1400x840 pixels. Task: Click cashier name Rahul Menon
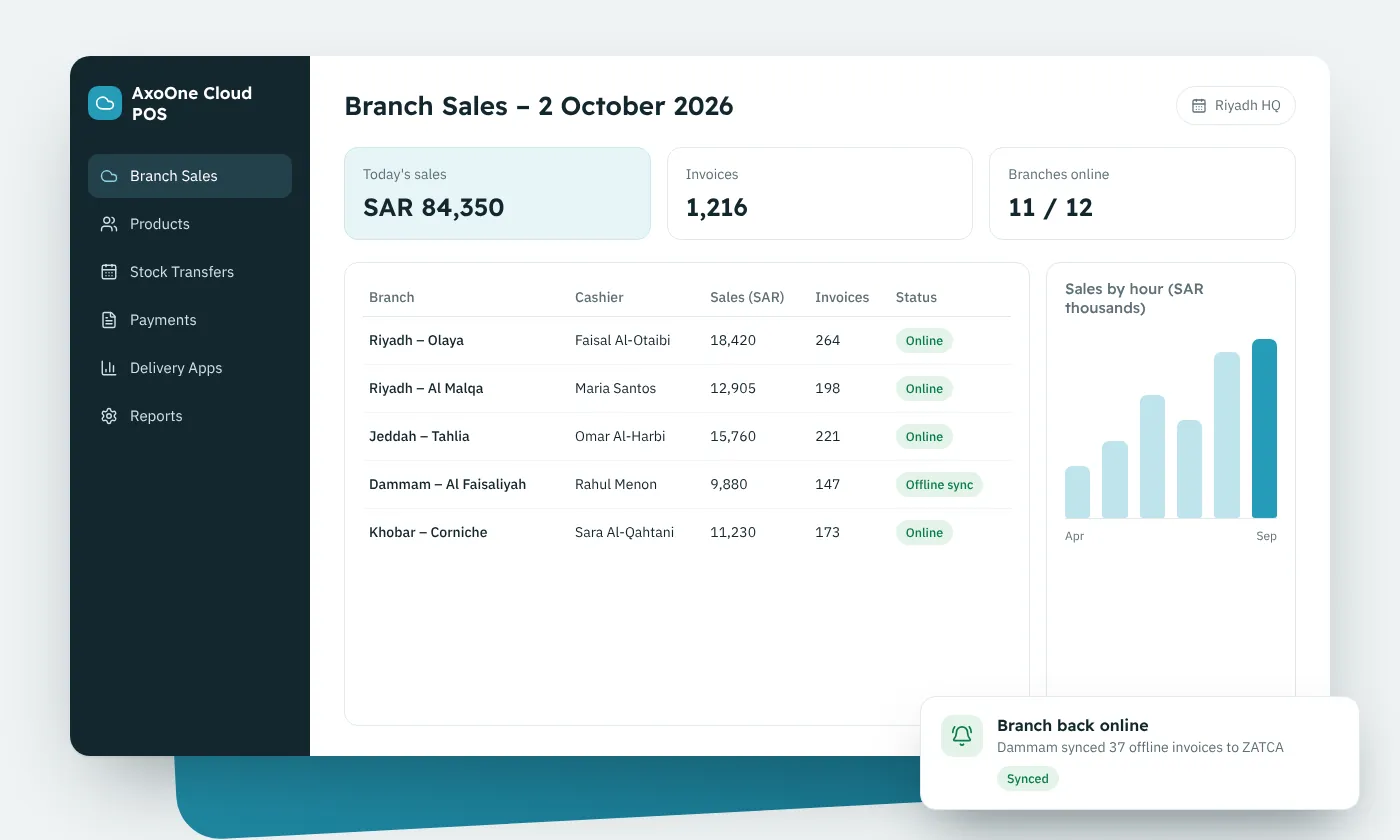pyautogui.click(x=616, y=484)
